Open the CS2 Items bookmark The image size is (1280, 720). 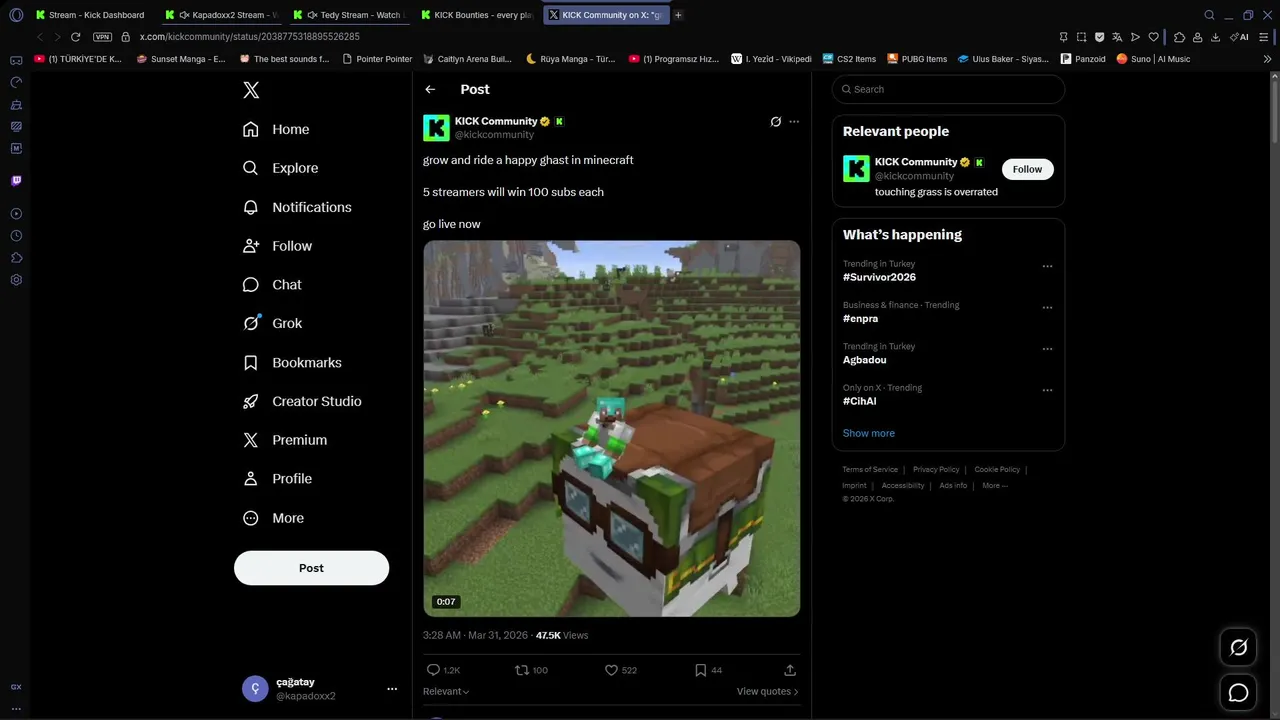(849, 59)
